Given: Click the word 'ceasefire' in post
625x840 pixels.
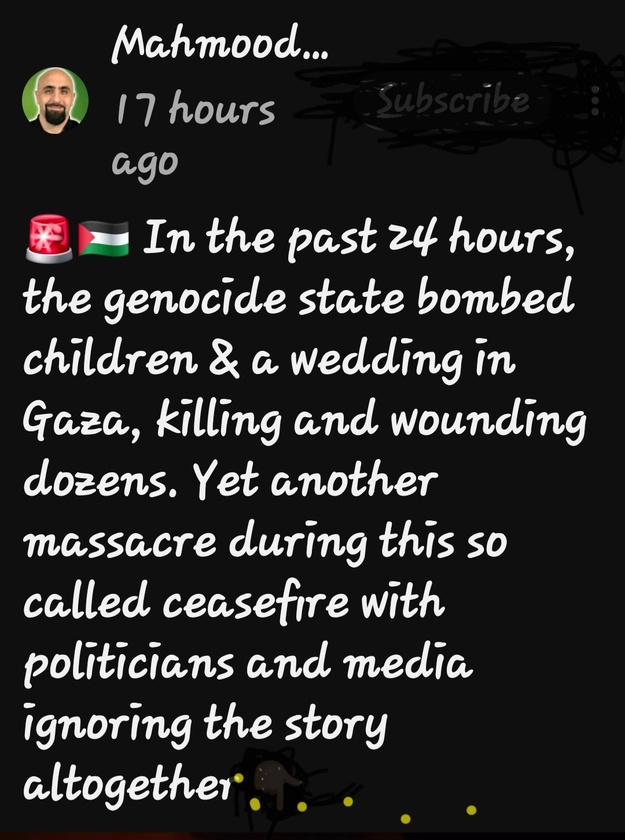Looking at the screenshot, I should click(254, 601).
